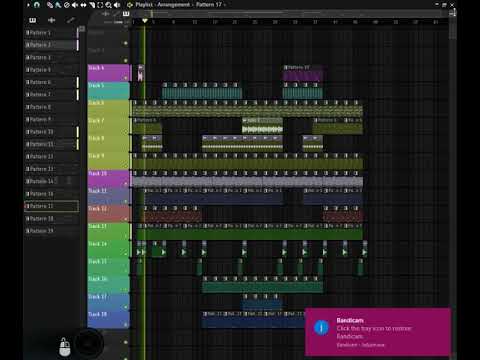Mute Track 11 using its header dot
Image resolution: width=480 pixels, height=360 pixels.
click(126, 201)
